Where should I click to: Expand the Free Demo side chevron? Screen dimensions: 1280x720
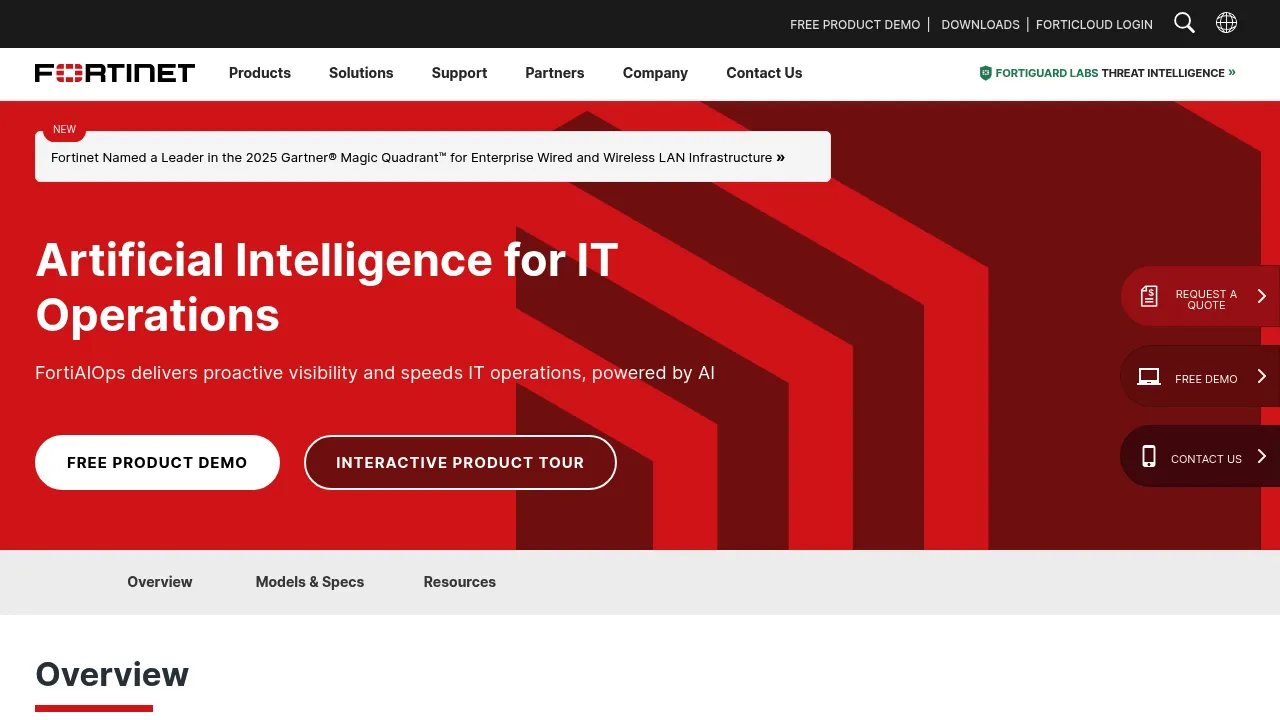[1262, 377]
